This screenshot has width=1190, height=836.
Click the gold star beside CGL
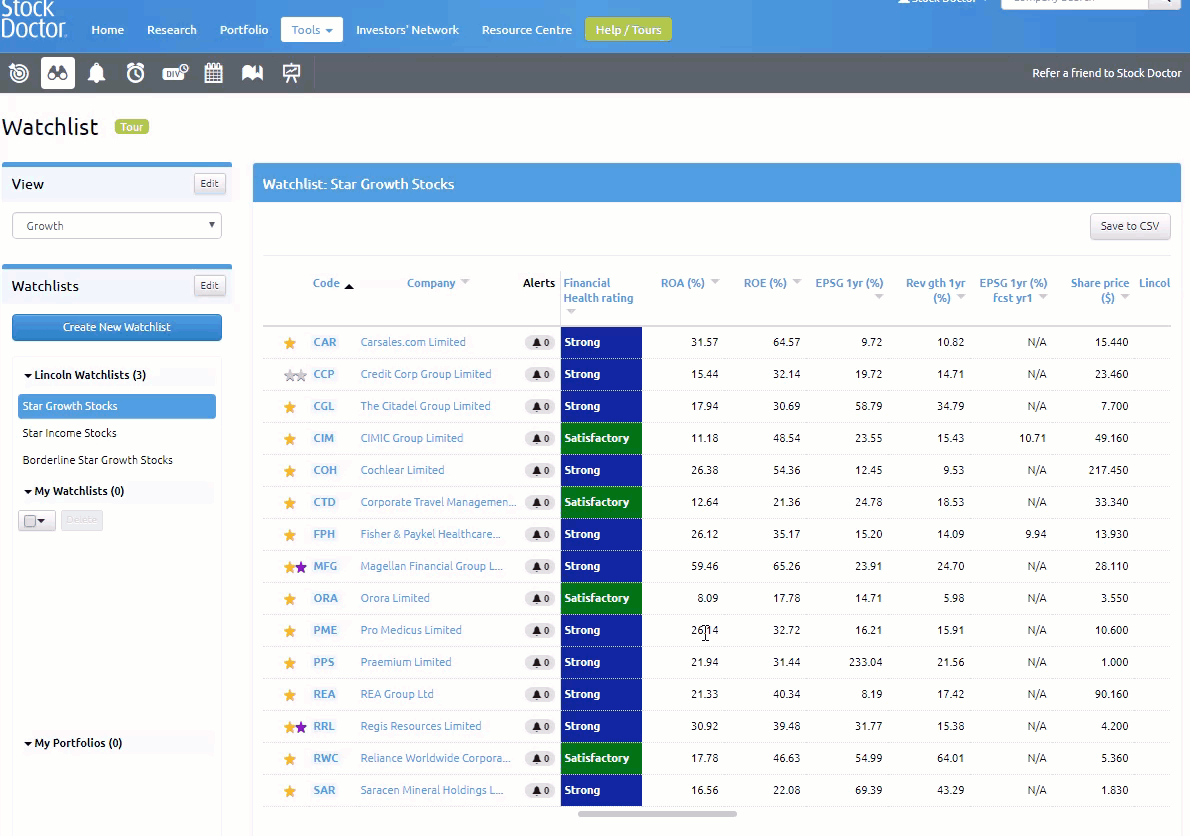coord(290,407)
